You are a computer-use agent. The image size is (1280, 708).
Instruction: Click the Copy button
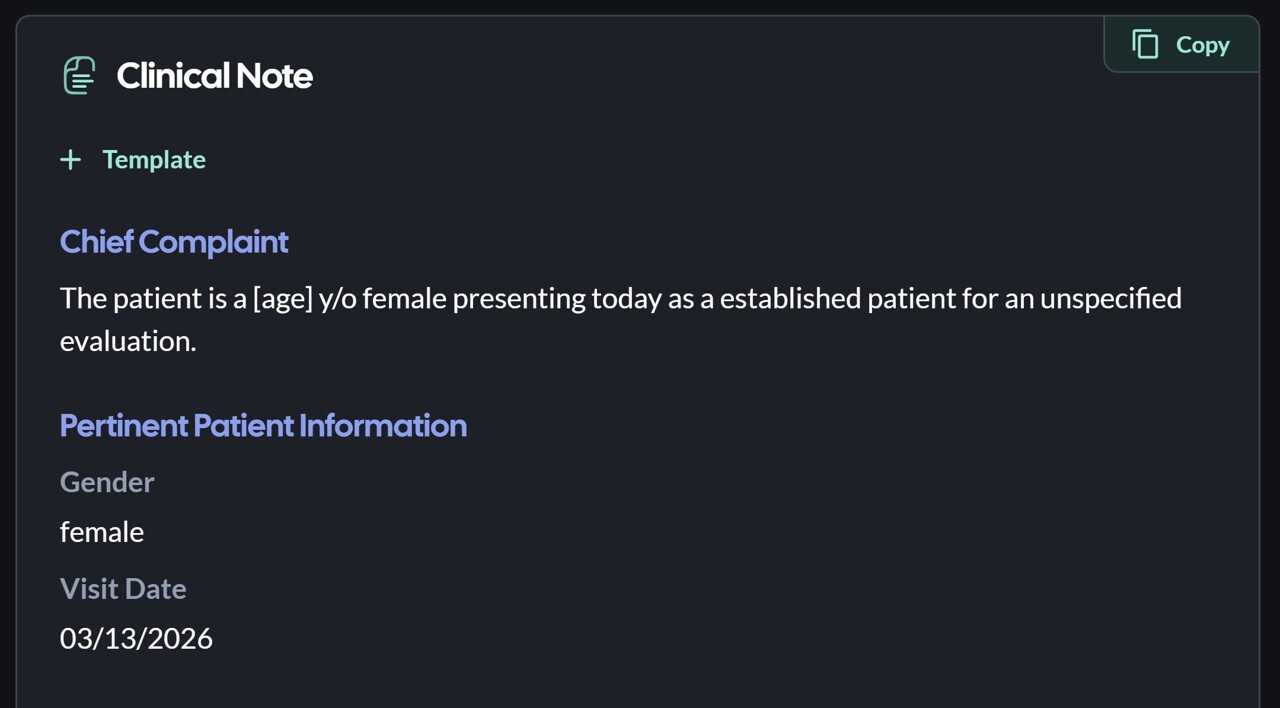pyautogui.click(x=1181, y=44)
